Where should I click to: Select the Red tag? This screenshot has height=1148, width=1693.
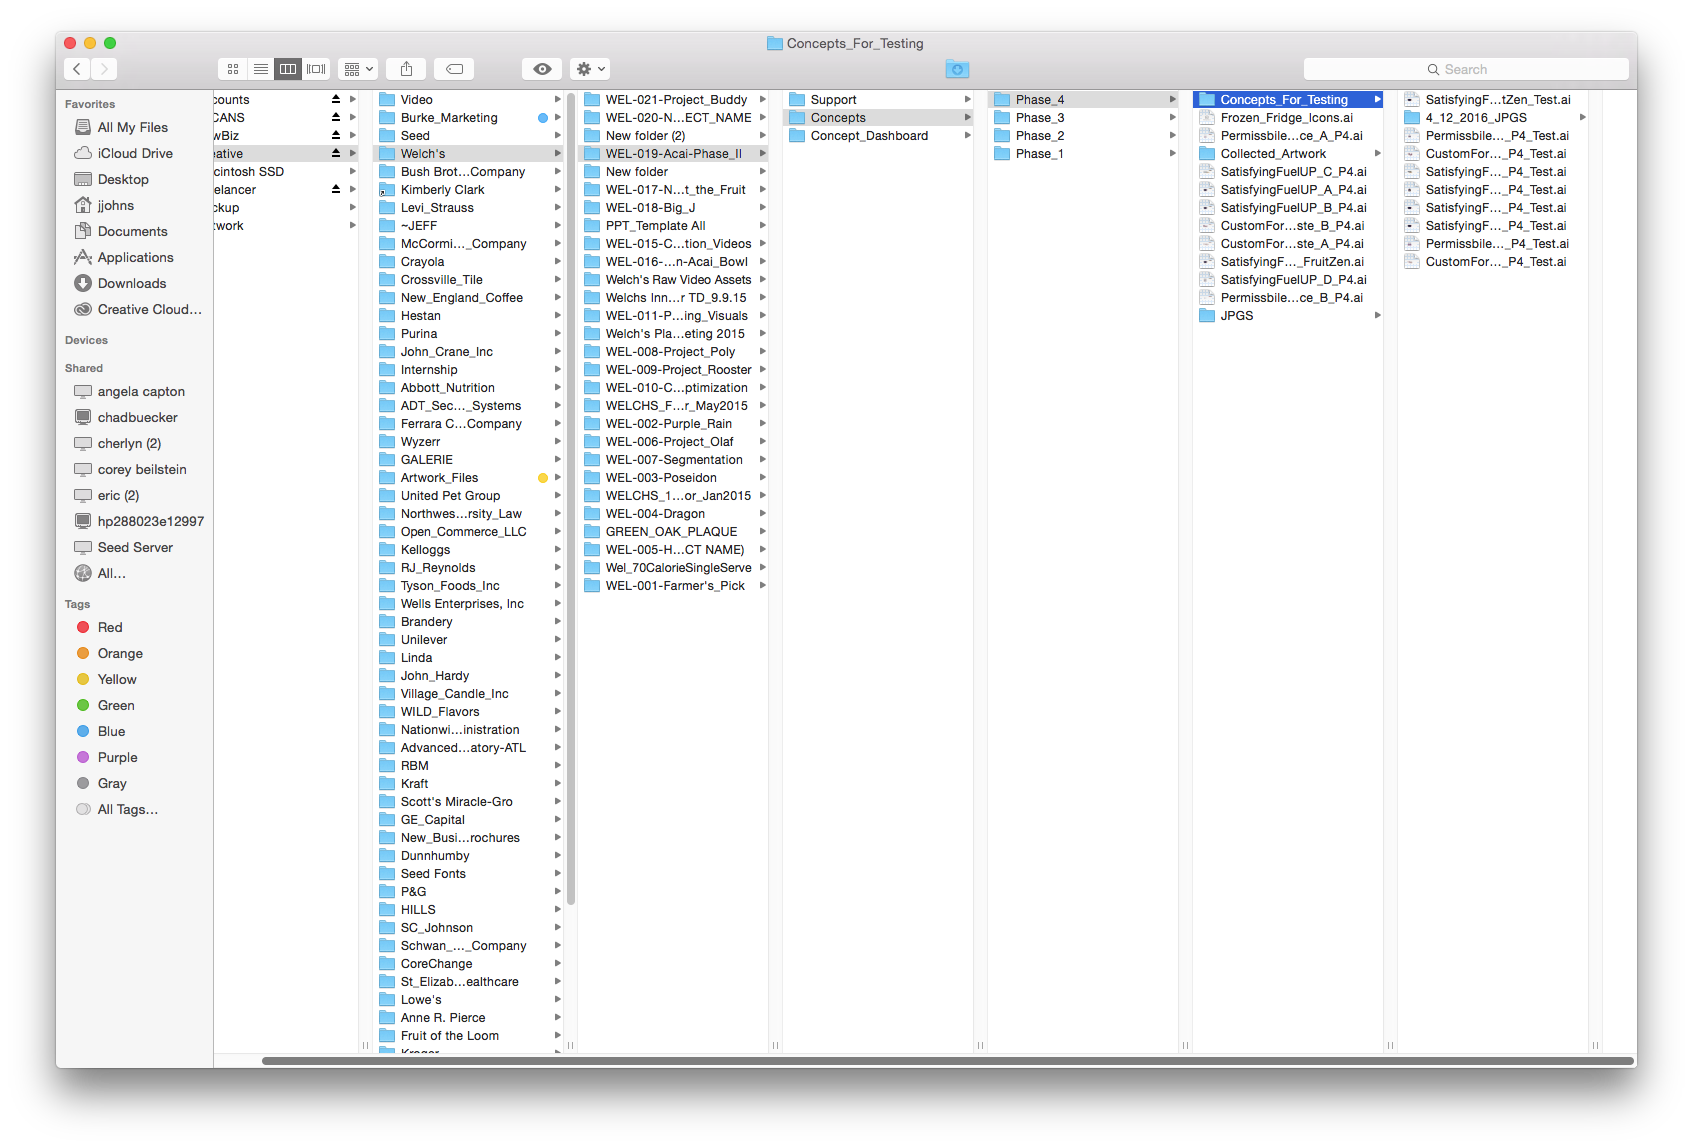click(110, 628)
